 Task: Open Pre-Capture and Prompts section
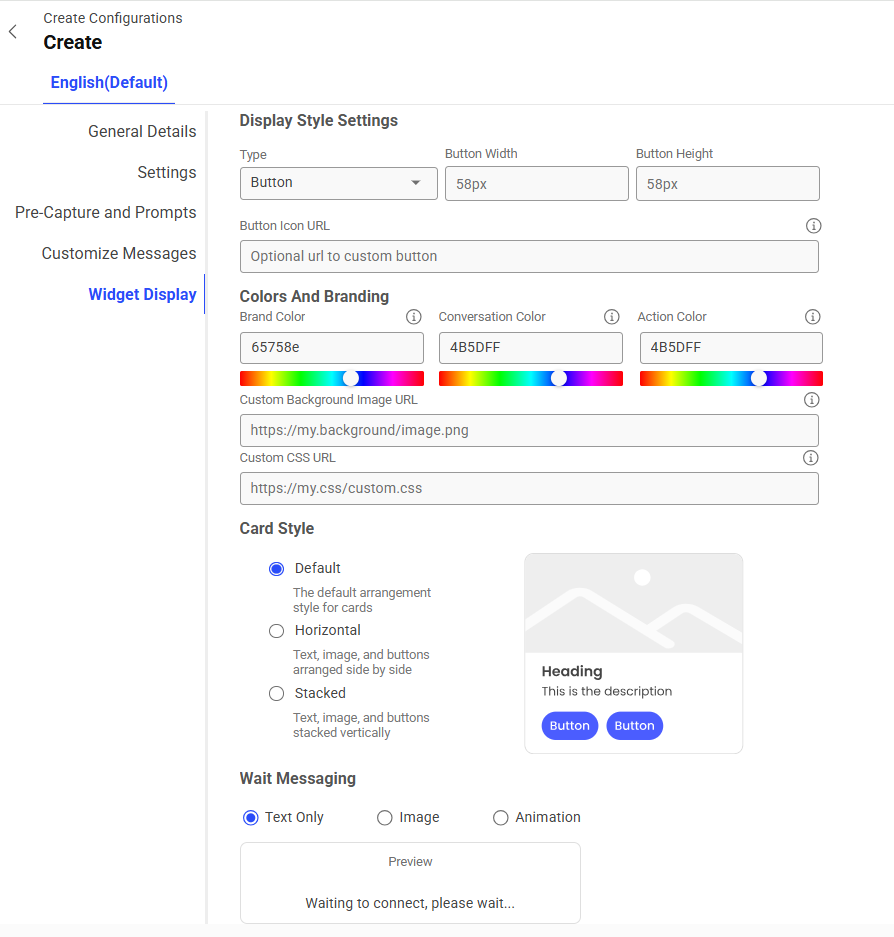point(105,213)
